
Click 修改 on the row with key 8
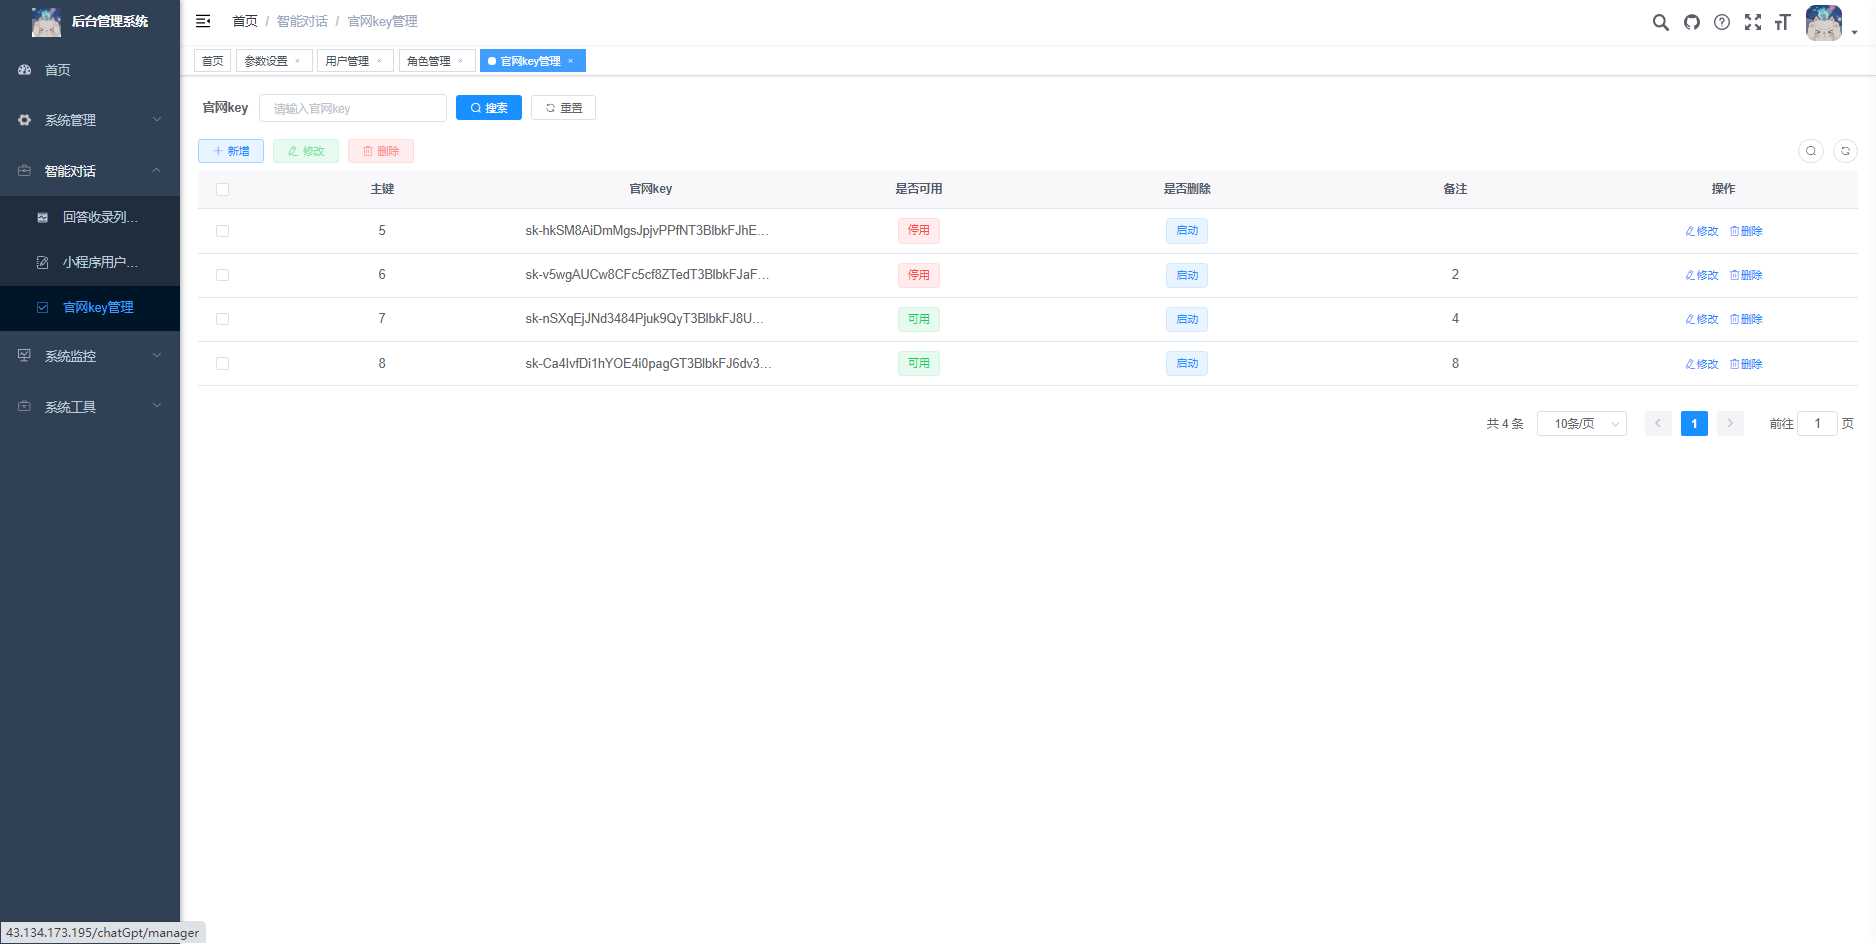pos(1700,364)
